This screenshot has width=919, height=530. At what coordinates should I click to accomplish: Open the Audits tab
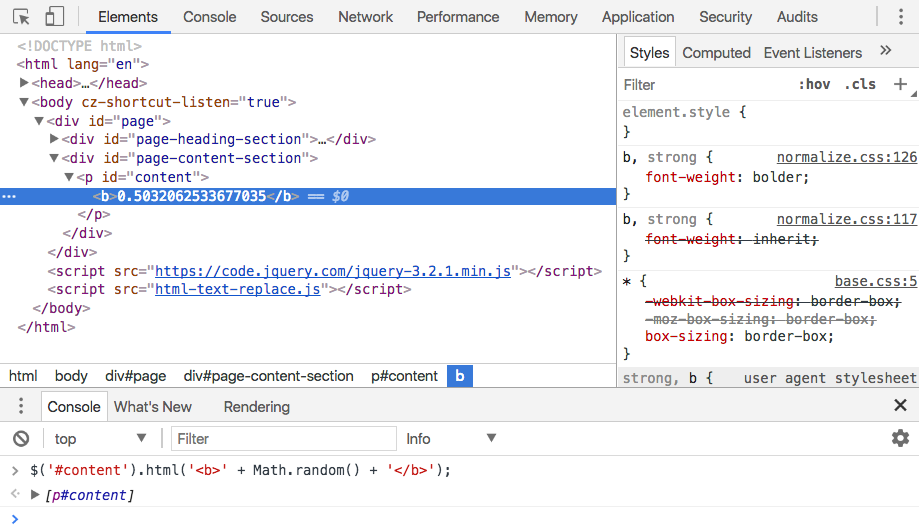pos(797,17)
